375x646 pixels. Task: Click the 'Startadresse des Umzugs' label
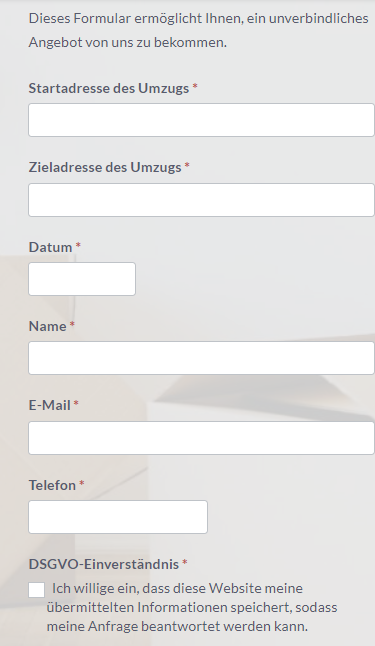tap(109, 88)
